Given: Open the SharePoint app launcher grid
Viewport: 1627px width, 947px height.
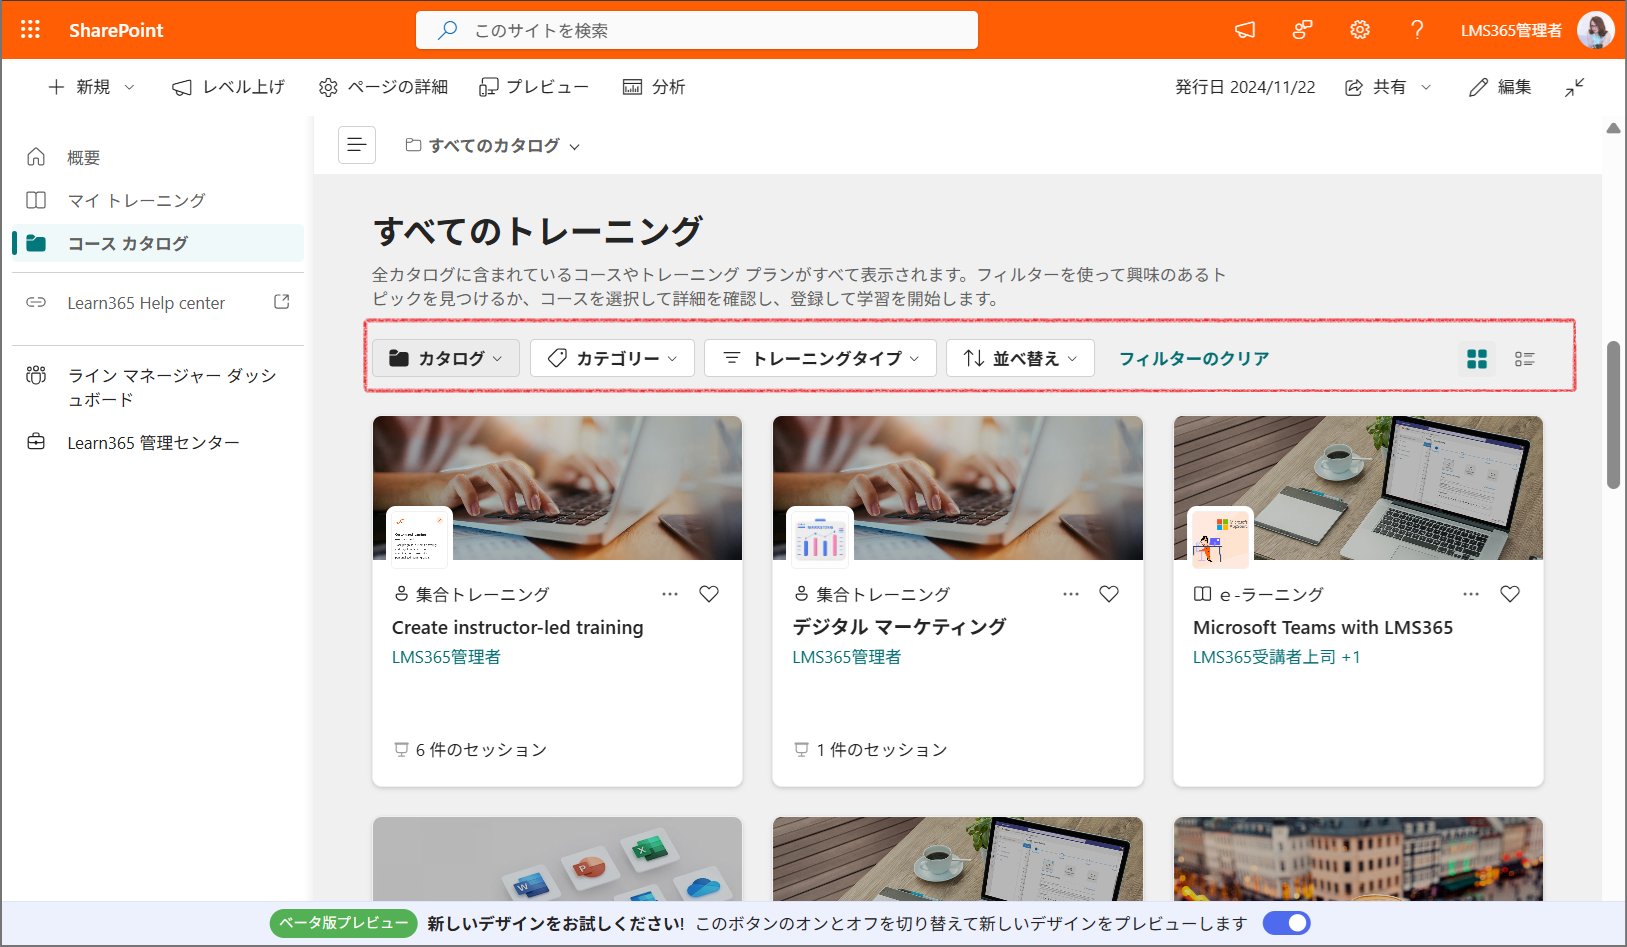Looking at the screenshot, I should click(30, 30).
